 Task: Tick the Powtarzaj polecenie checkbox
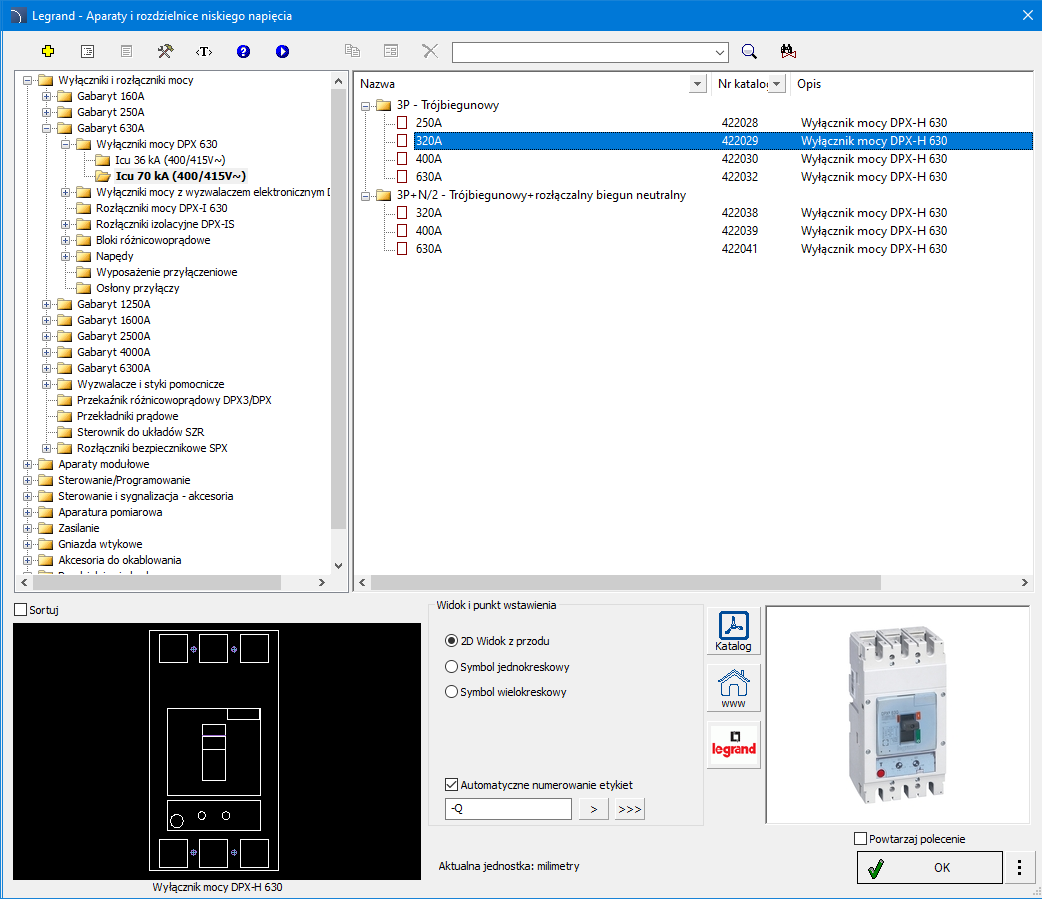pyautogui.click(x=861, y=839)
